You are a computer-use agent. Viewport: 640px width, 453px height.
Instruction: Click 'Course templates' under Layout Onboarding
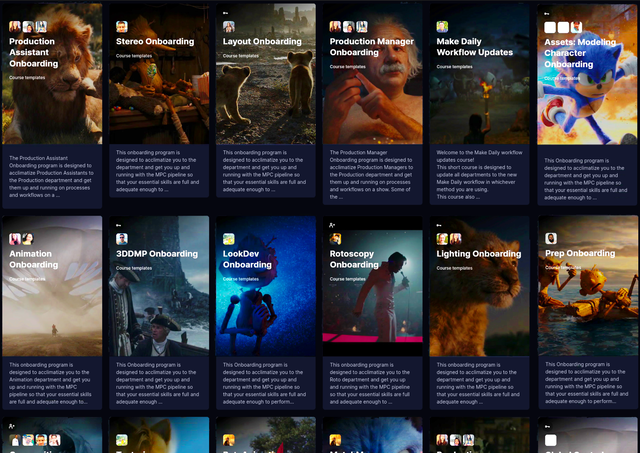click(x=241, y=56)
